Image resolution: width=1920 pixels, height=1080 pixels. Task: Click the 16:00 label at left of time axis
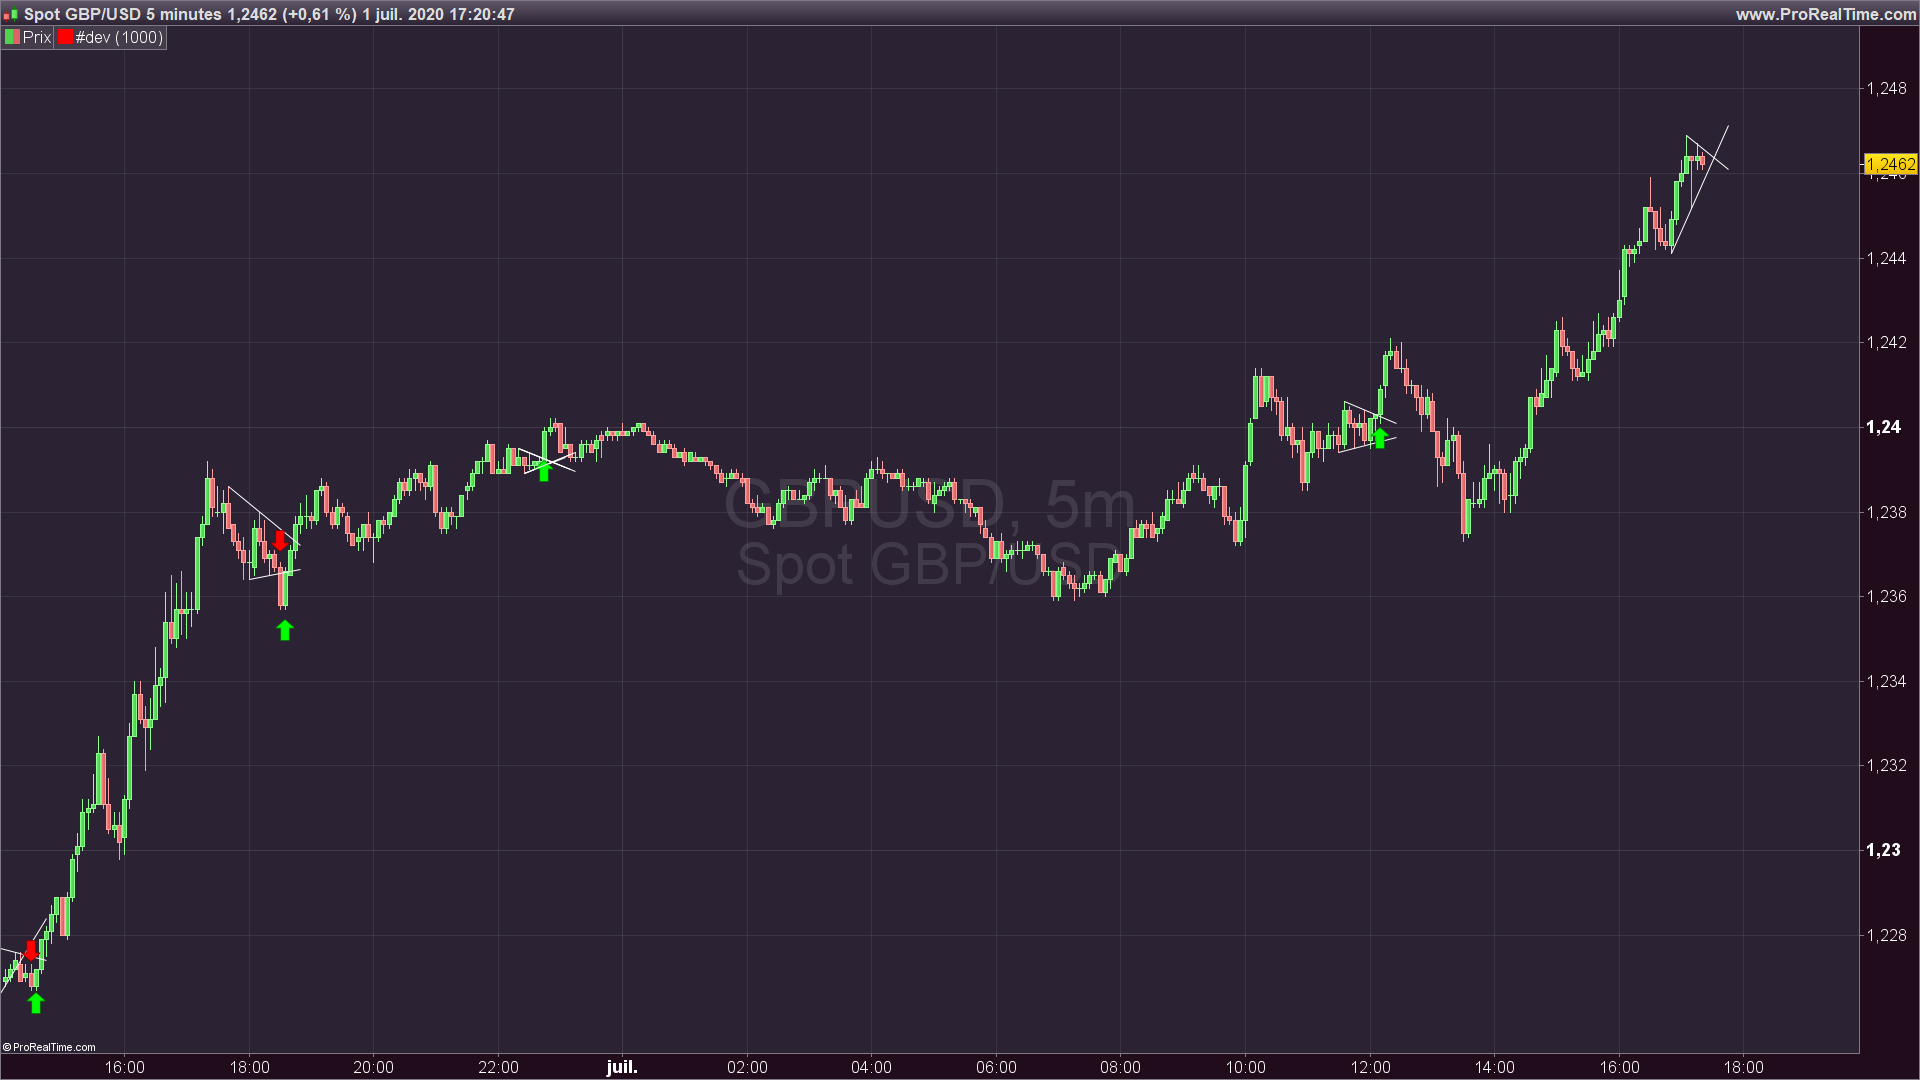tap(124, 1067)
